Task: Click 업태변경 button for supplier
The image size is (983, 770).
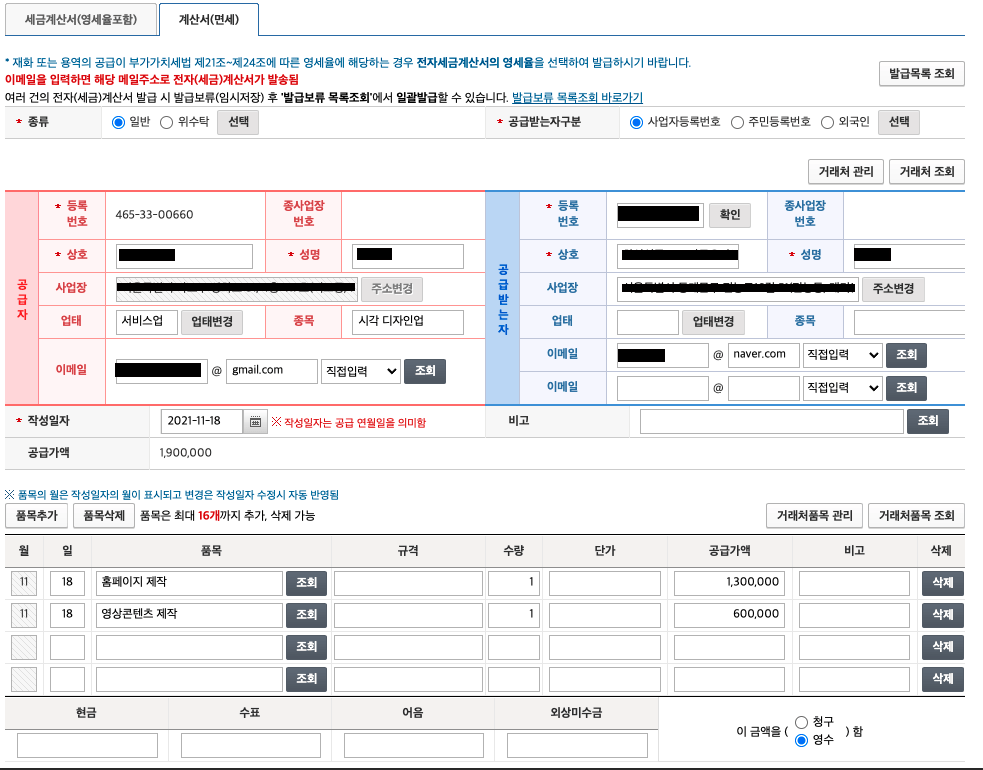Action: point(211,322)
